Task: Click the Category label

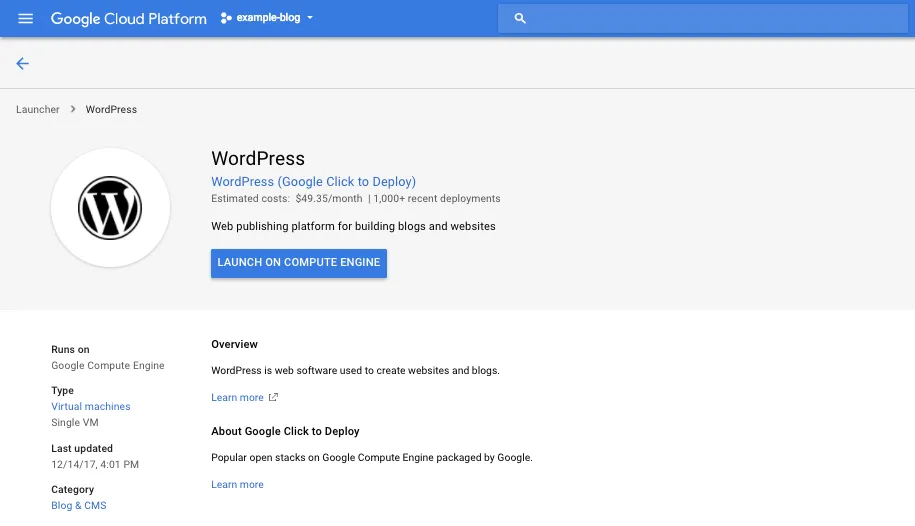Action: [72, 490]
